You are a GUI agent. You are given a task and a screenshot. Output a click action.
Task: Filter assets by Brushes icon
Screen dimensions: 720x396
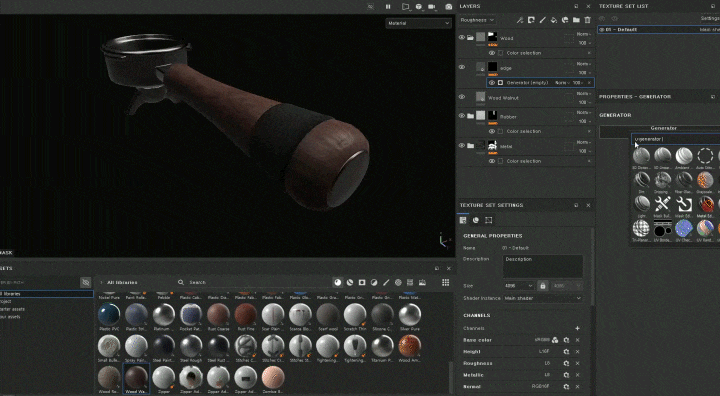click(x=386, y=283)
